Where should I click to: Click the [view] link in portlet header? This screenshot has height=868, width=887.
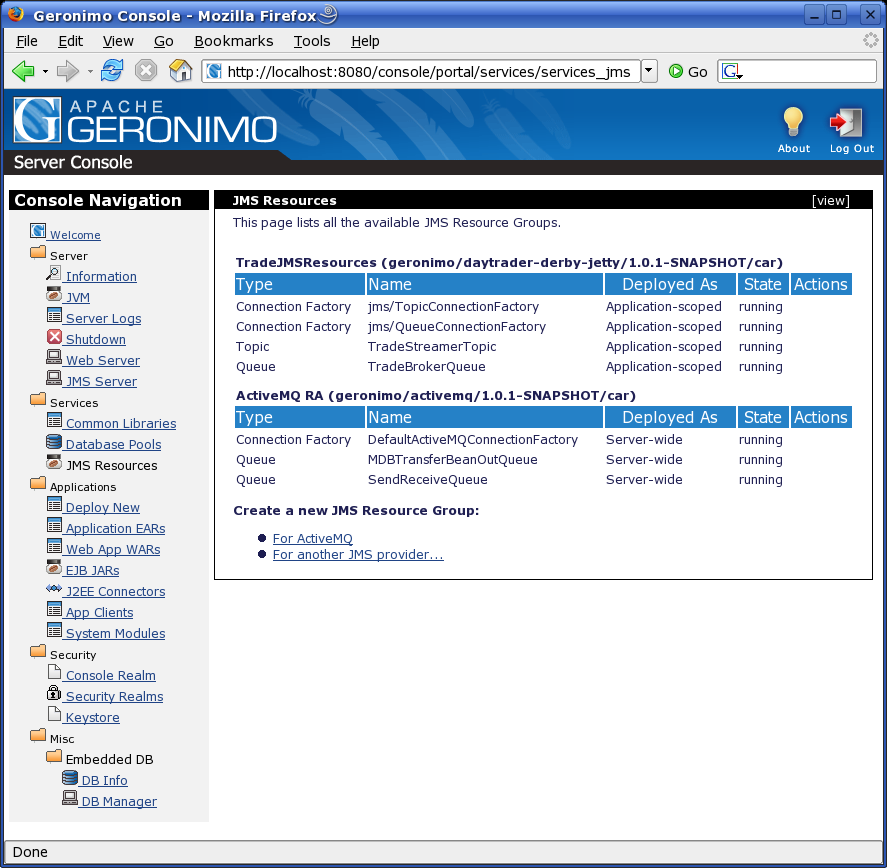pyautogui.click(x=830, y=200)
